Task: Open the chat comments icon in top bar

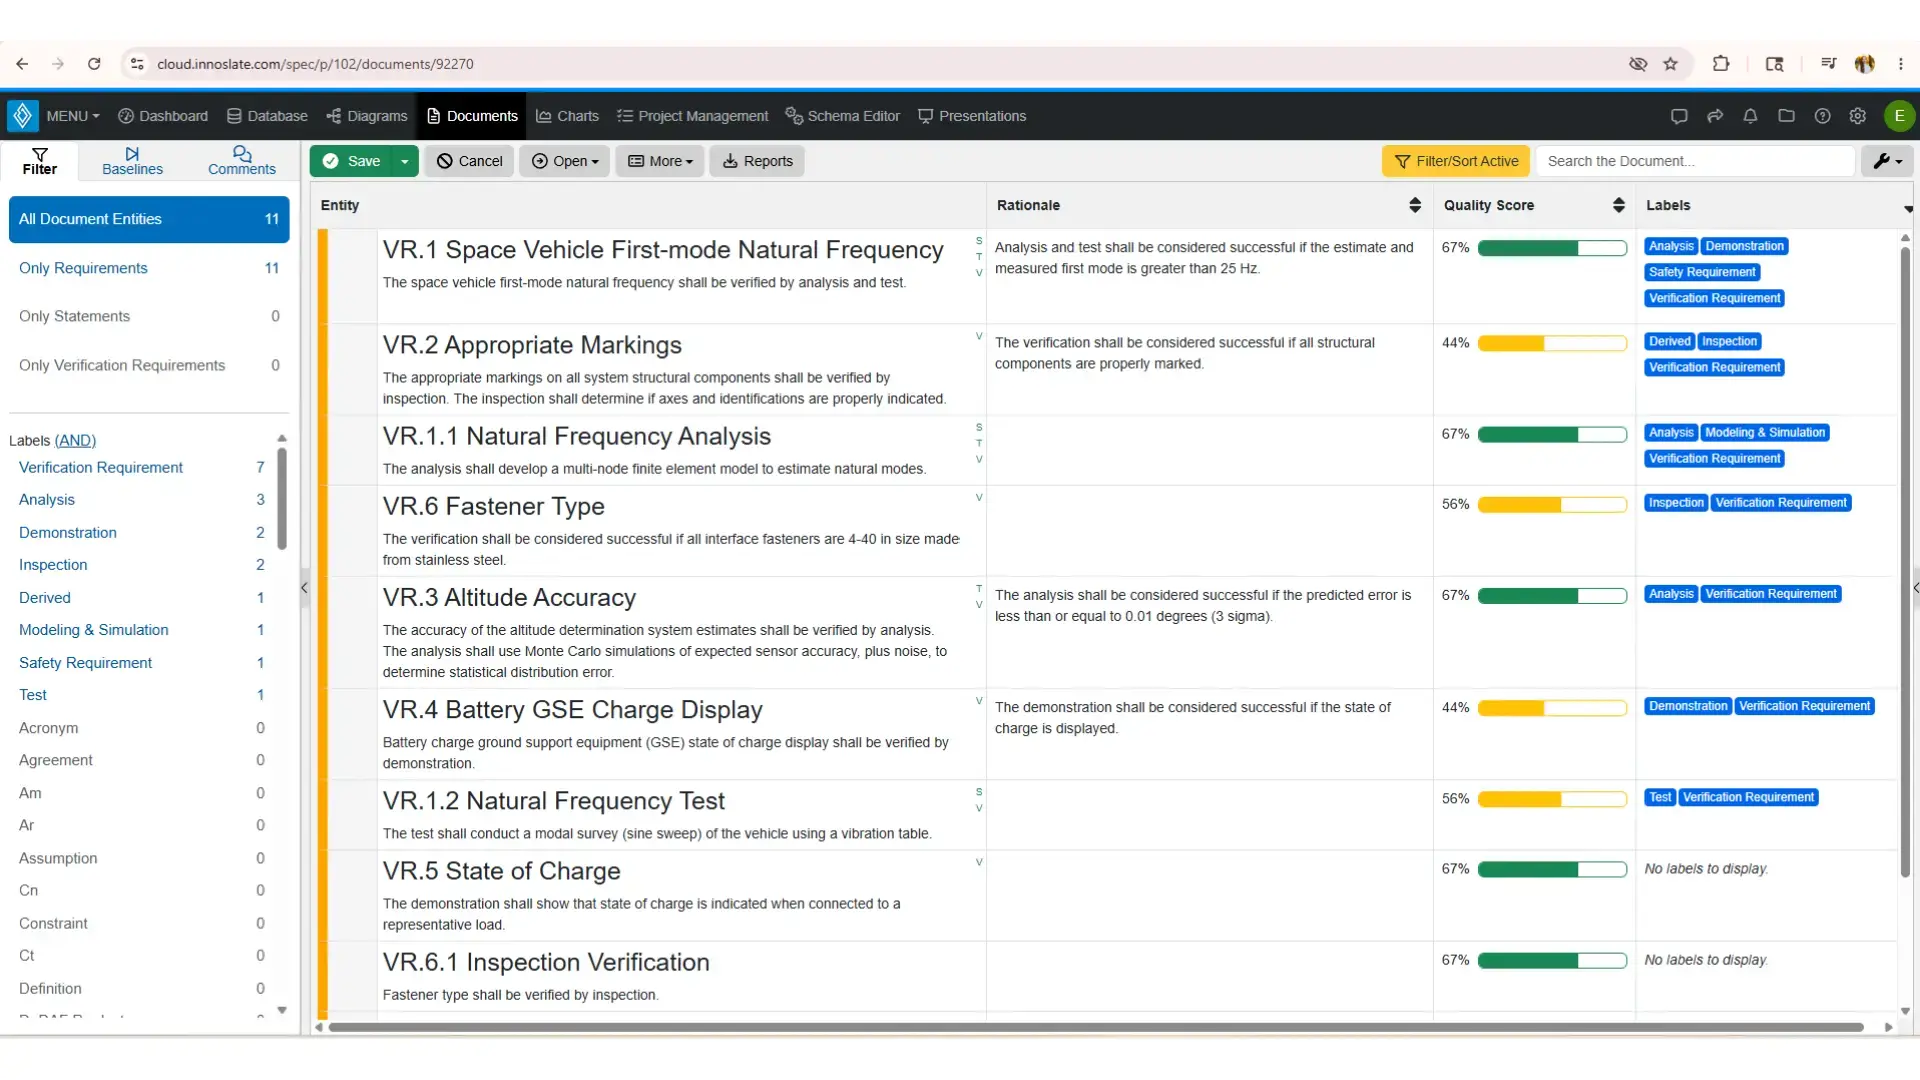Action: [1679, 116]
